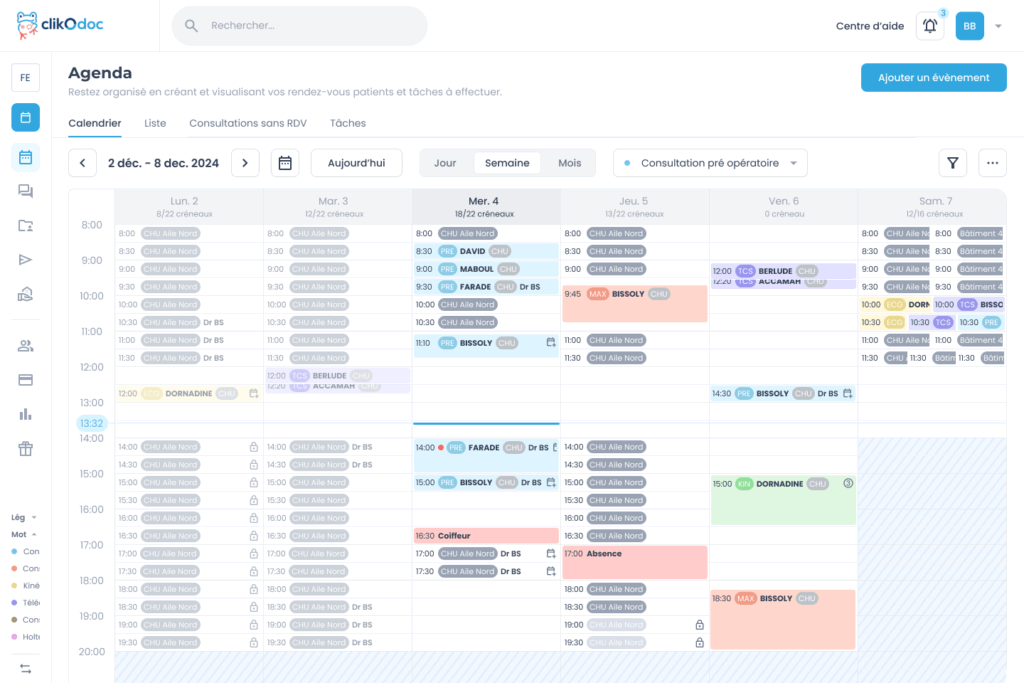Collapse the Mot section in the sidebar

(24, 534)
